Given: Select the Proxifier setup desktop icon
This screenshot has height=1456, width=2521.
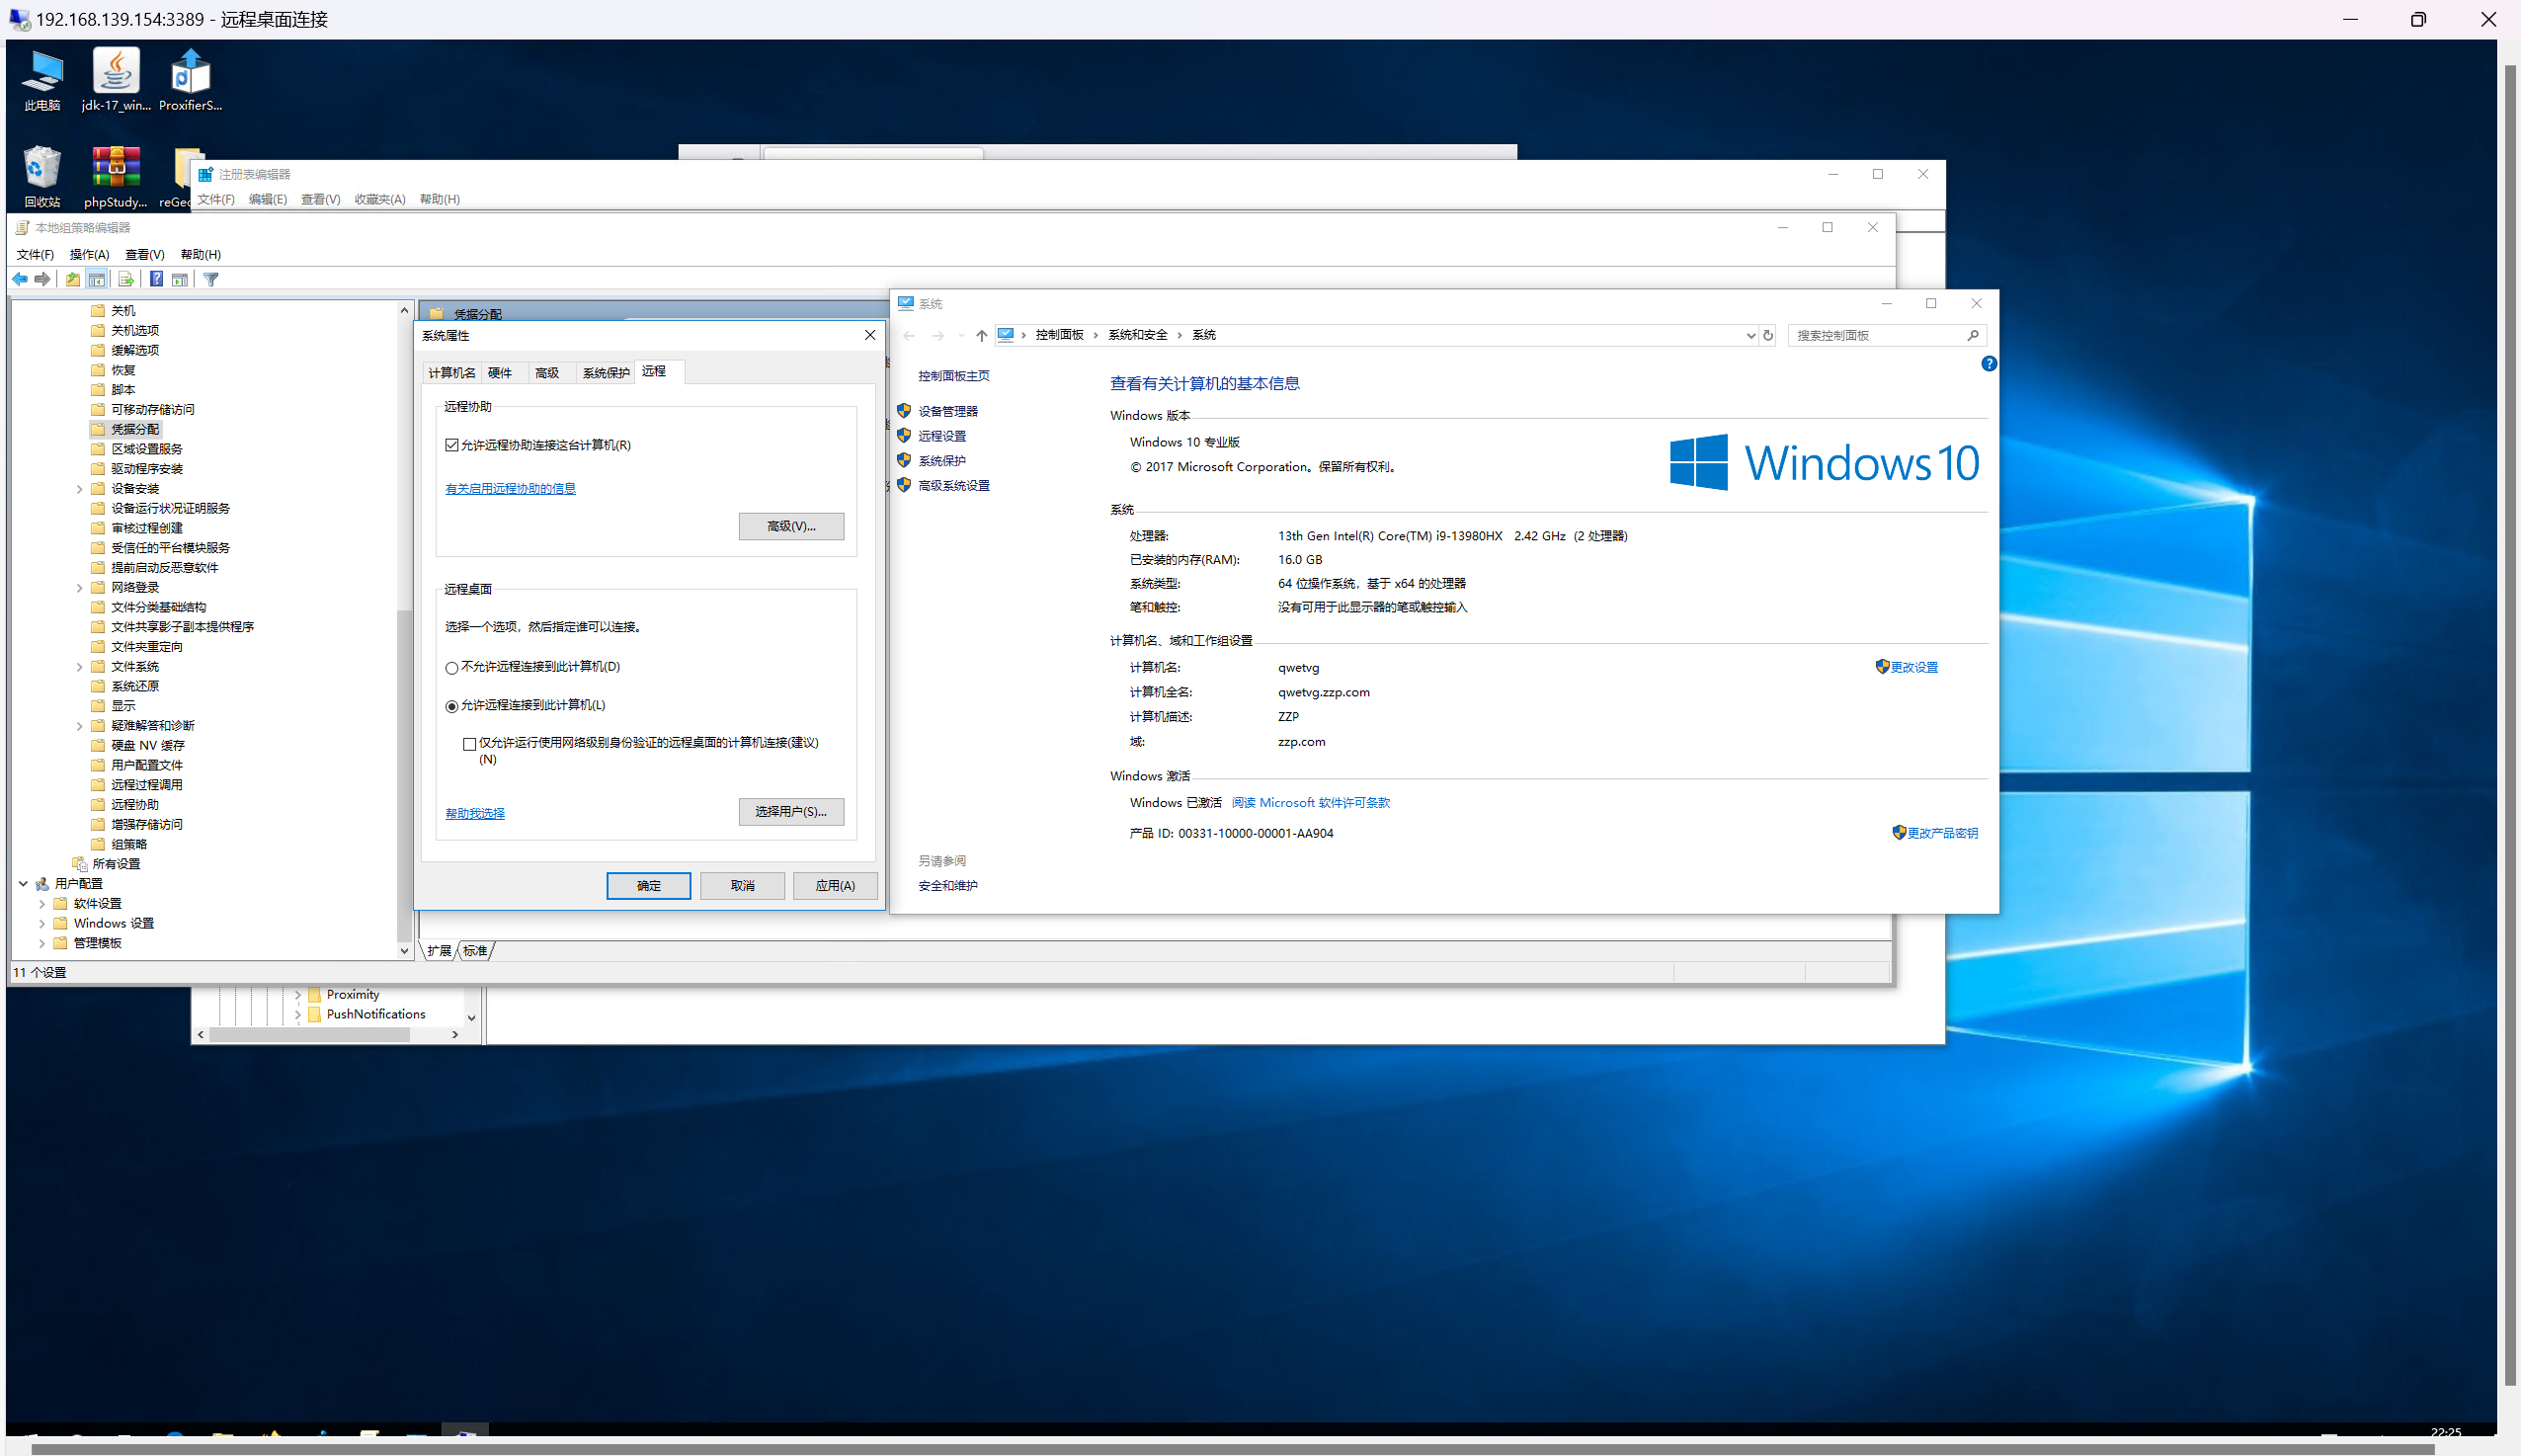Looking at the screenshot, I should click(x=190, y=80).
